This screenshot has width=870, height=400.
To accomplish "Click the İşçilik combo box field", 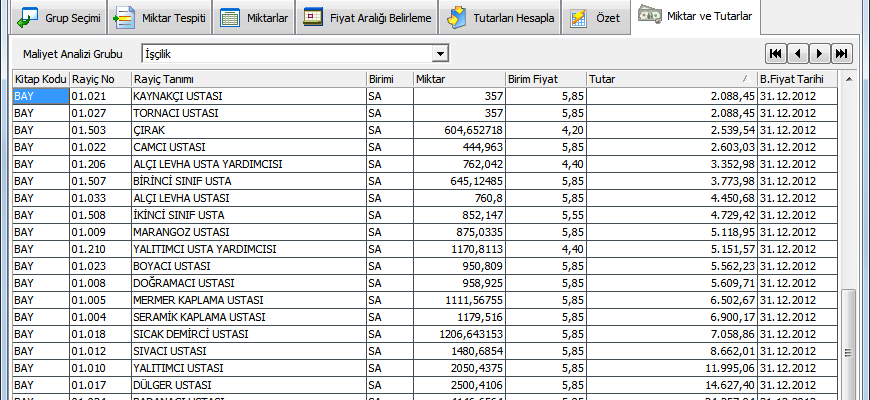I will (x=285, y=54).
